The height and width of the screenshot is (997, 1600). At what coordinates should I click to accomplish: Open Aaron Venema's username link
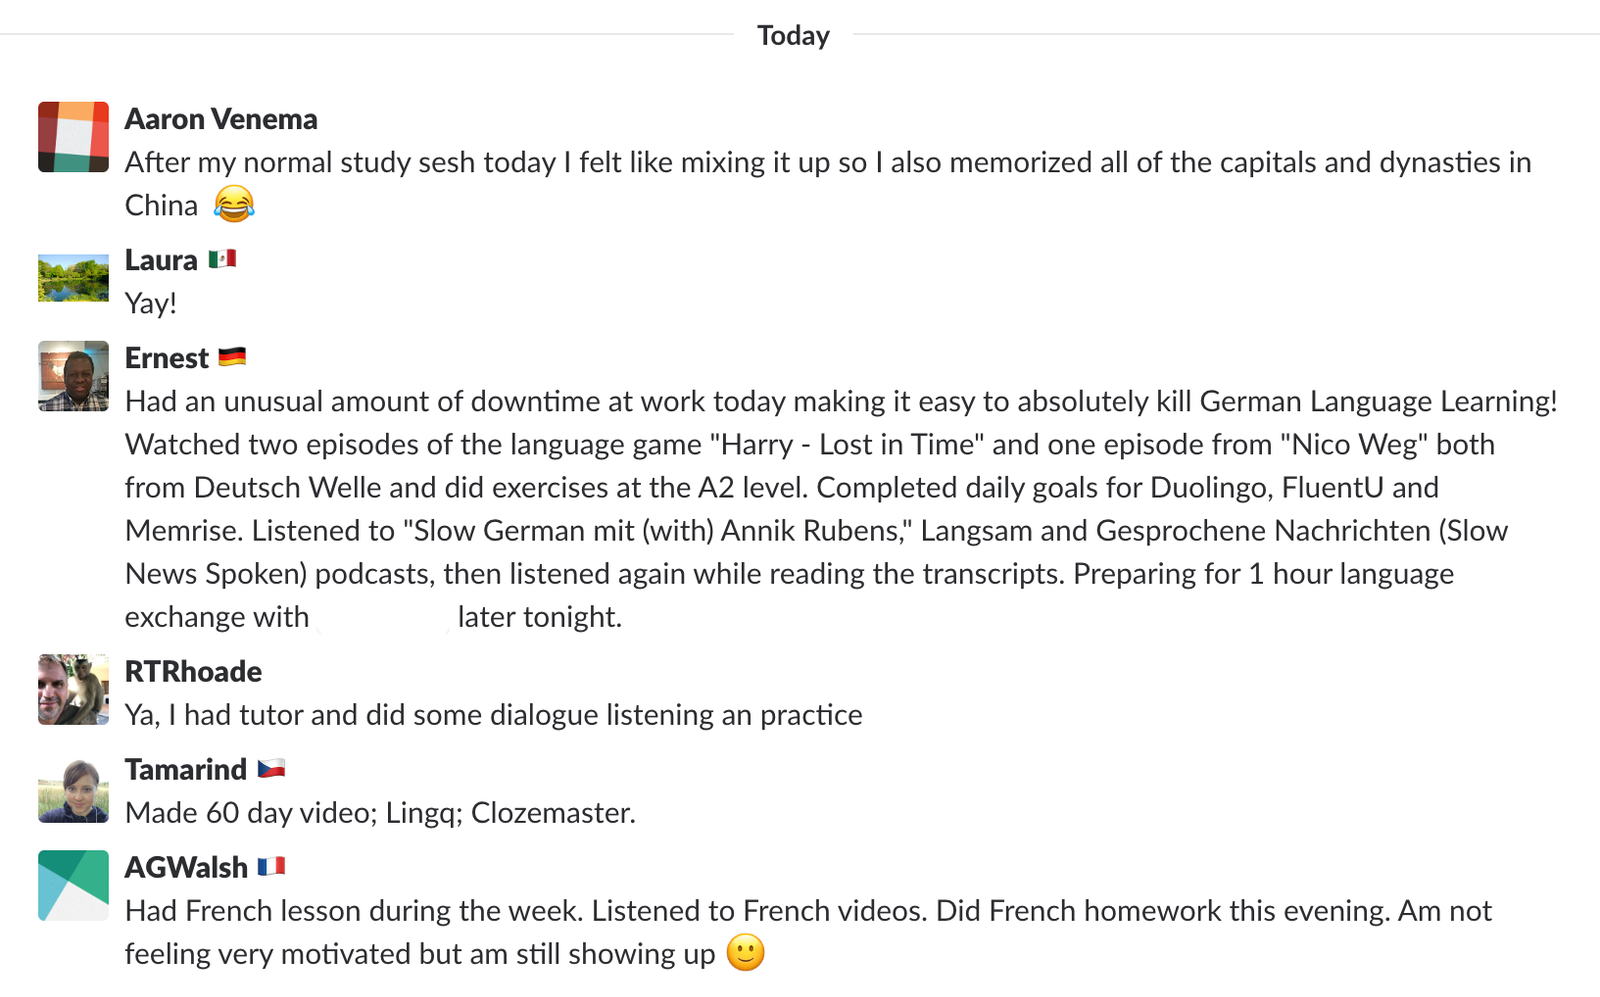click(x=221, y=119)
